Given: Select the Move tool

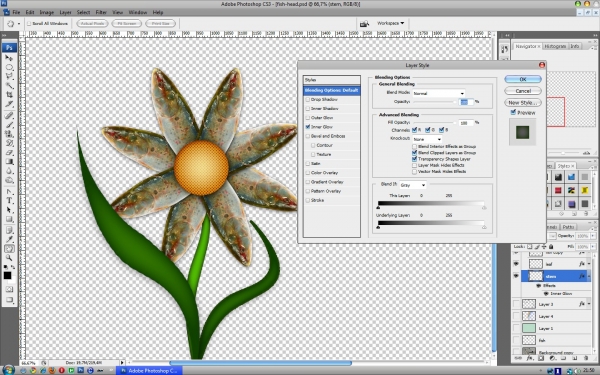Looking at the screenshot, I should (9, 58).
